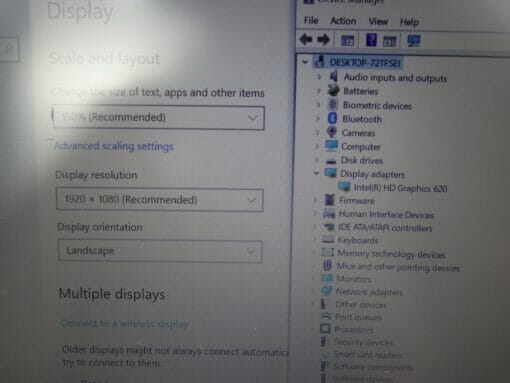Viewport: 510px width, 383px height.
Task: Select the Monitors tree entry
Action: coord(354,279)
